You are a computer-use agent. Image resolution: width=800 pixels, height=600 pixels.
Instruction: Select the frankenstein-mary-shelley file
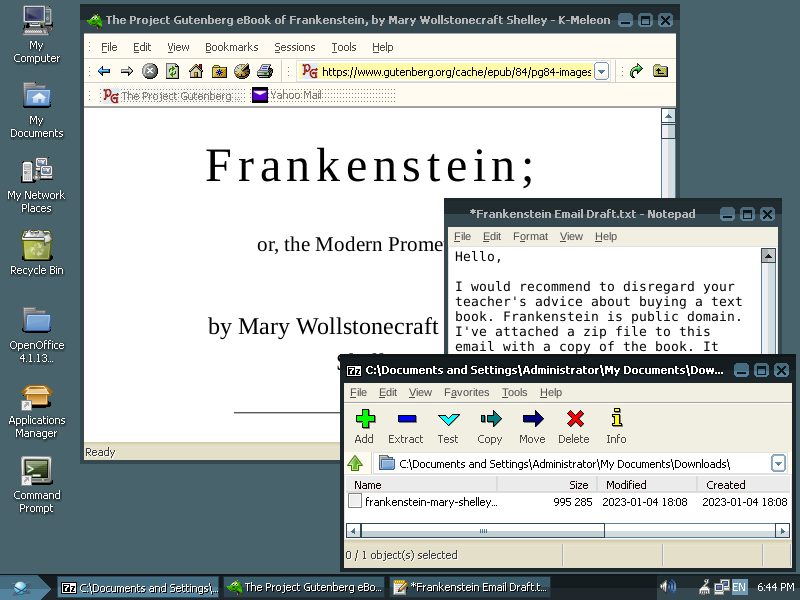(x=430, y=502)
